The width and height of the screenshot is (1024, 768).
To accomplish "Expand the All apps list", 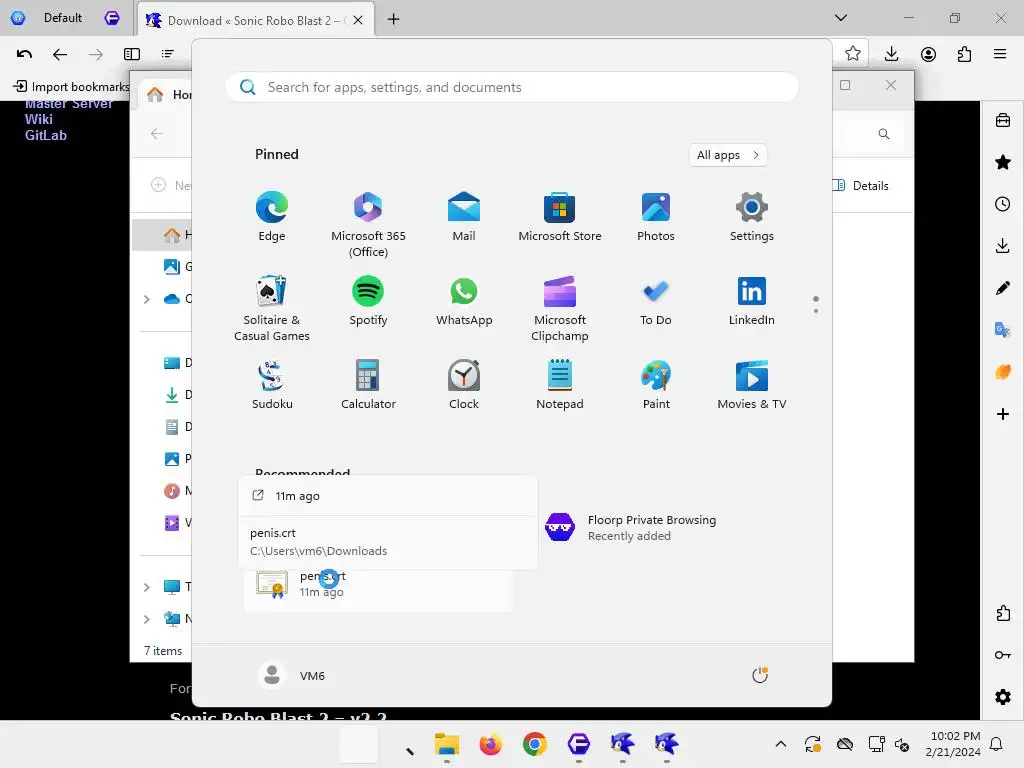I will tap(728, 155).
